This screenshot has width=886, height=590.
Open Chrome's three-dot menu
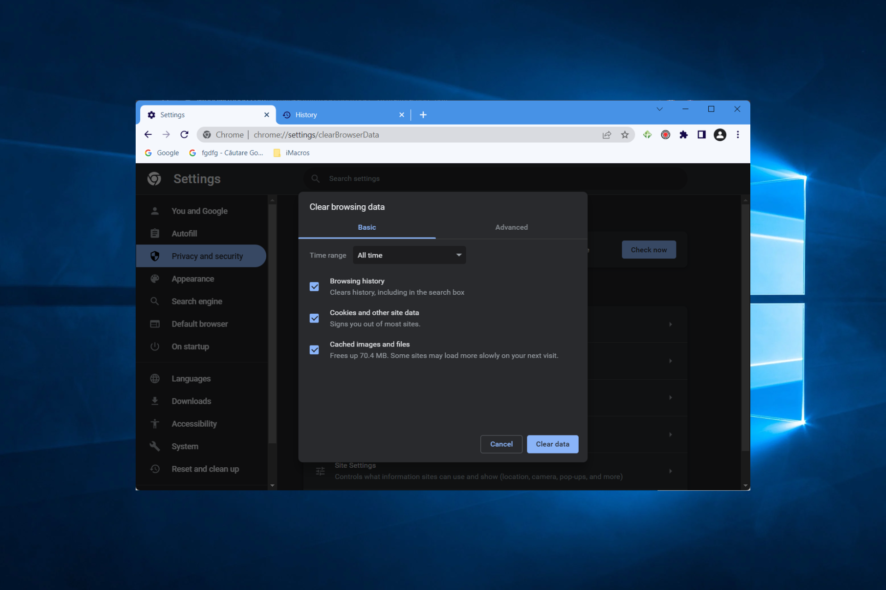click(x=738, y=135)
